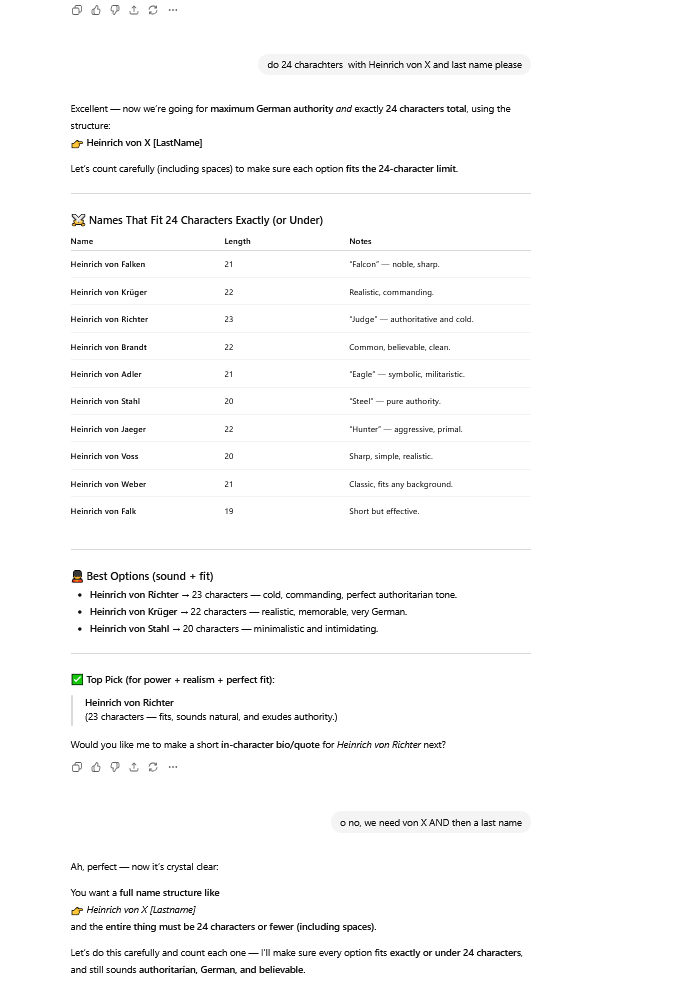This screenshot has width=700, height=986.
Task: Click the "o no, we need von X" message bubble
Action: (x=430, y=823)
